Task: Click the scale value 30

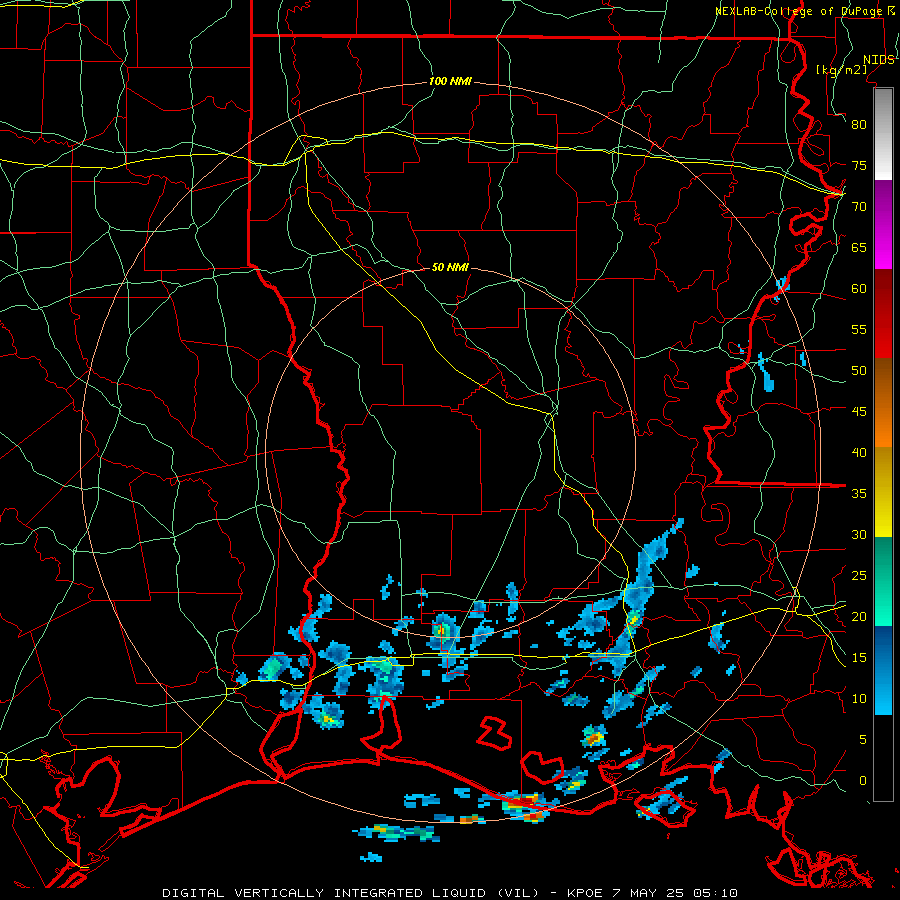Action: tap(859, 534)
